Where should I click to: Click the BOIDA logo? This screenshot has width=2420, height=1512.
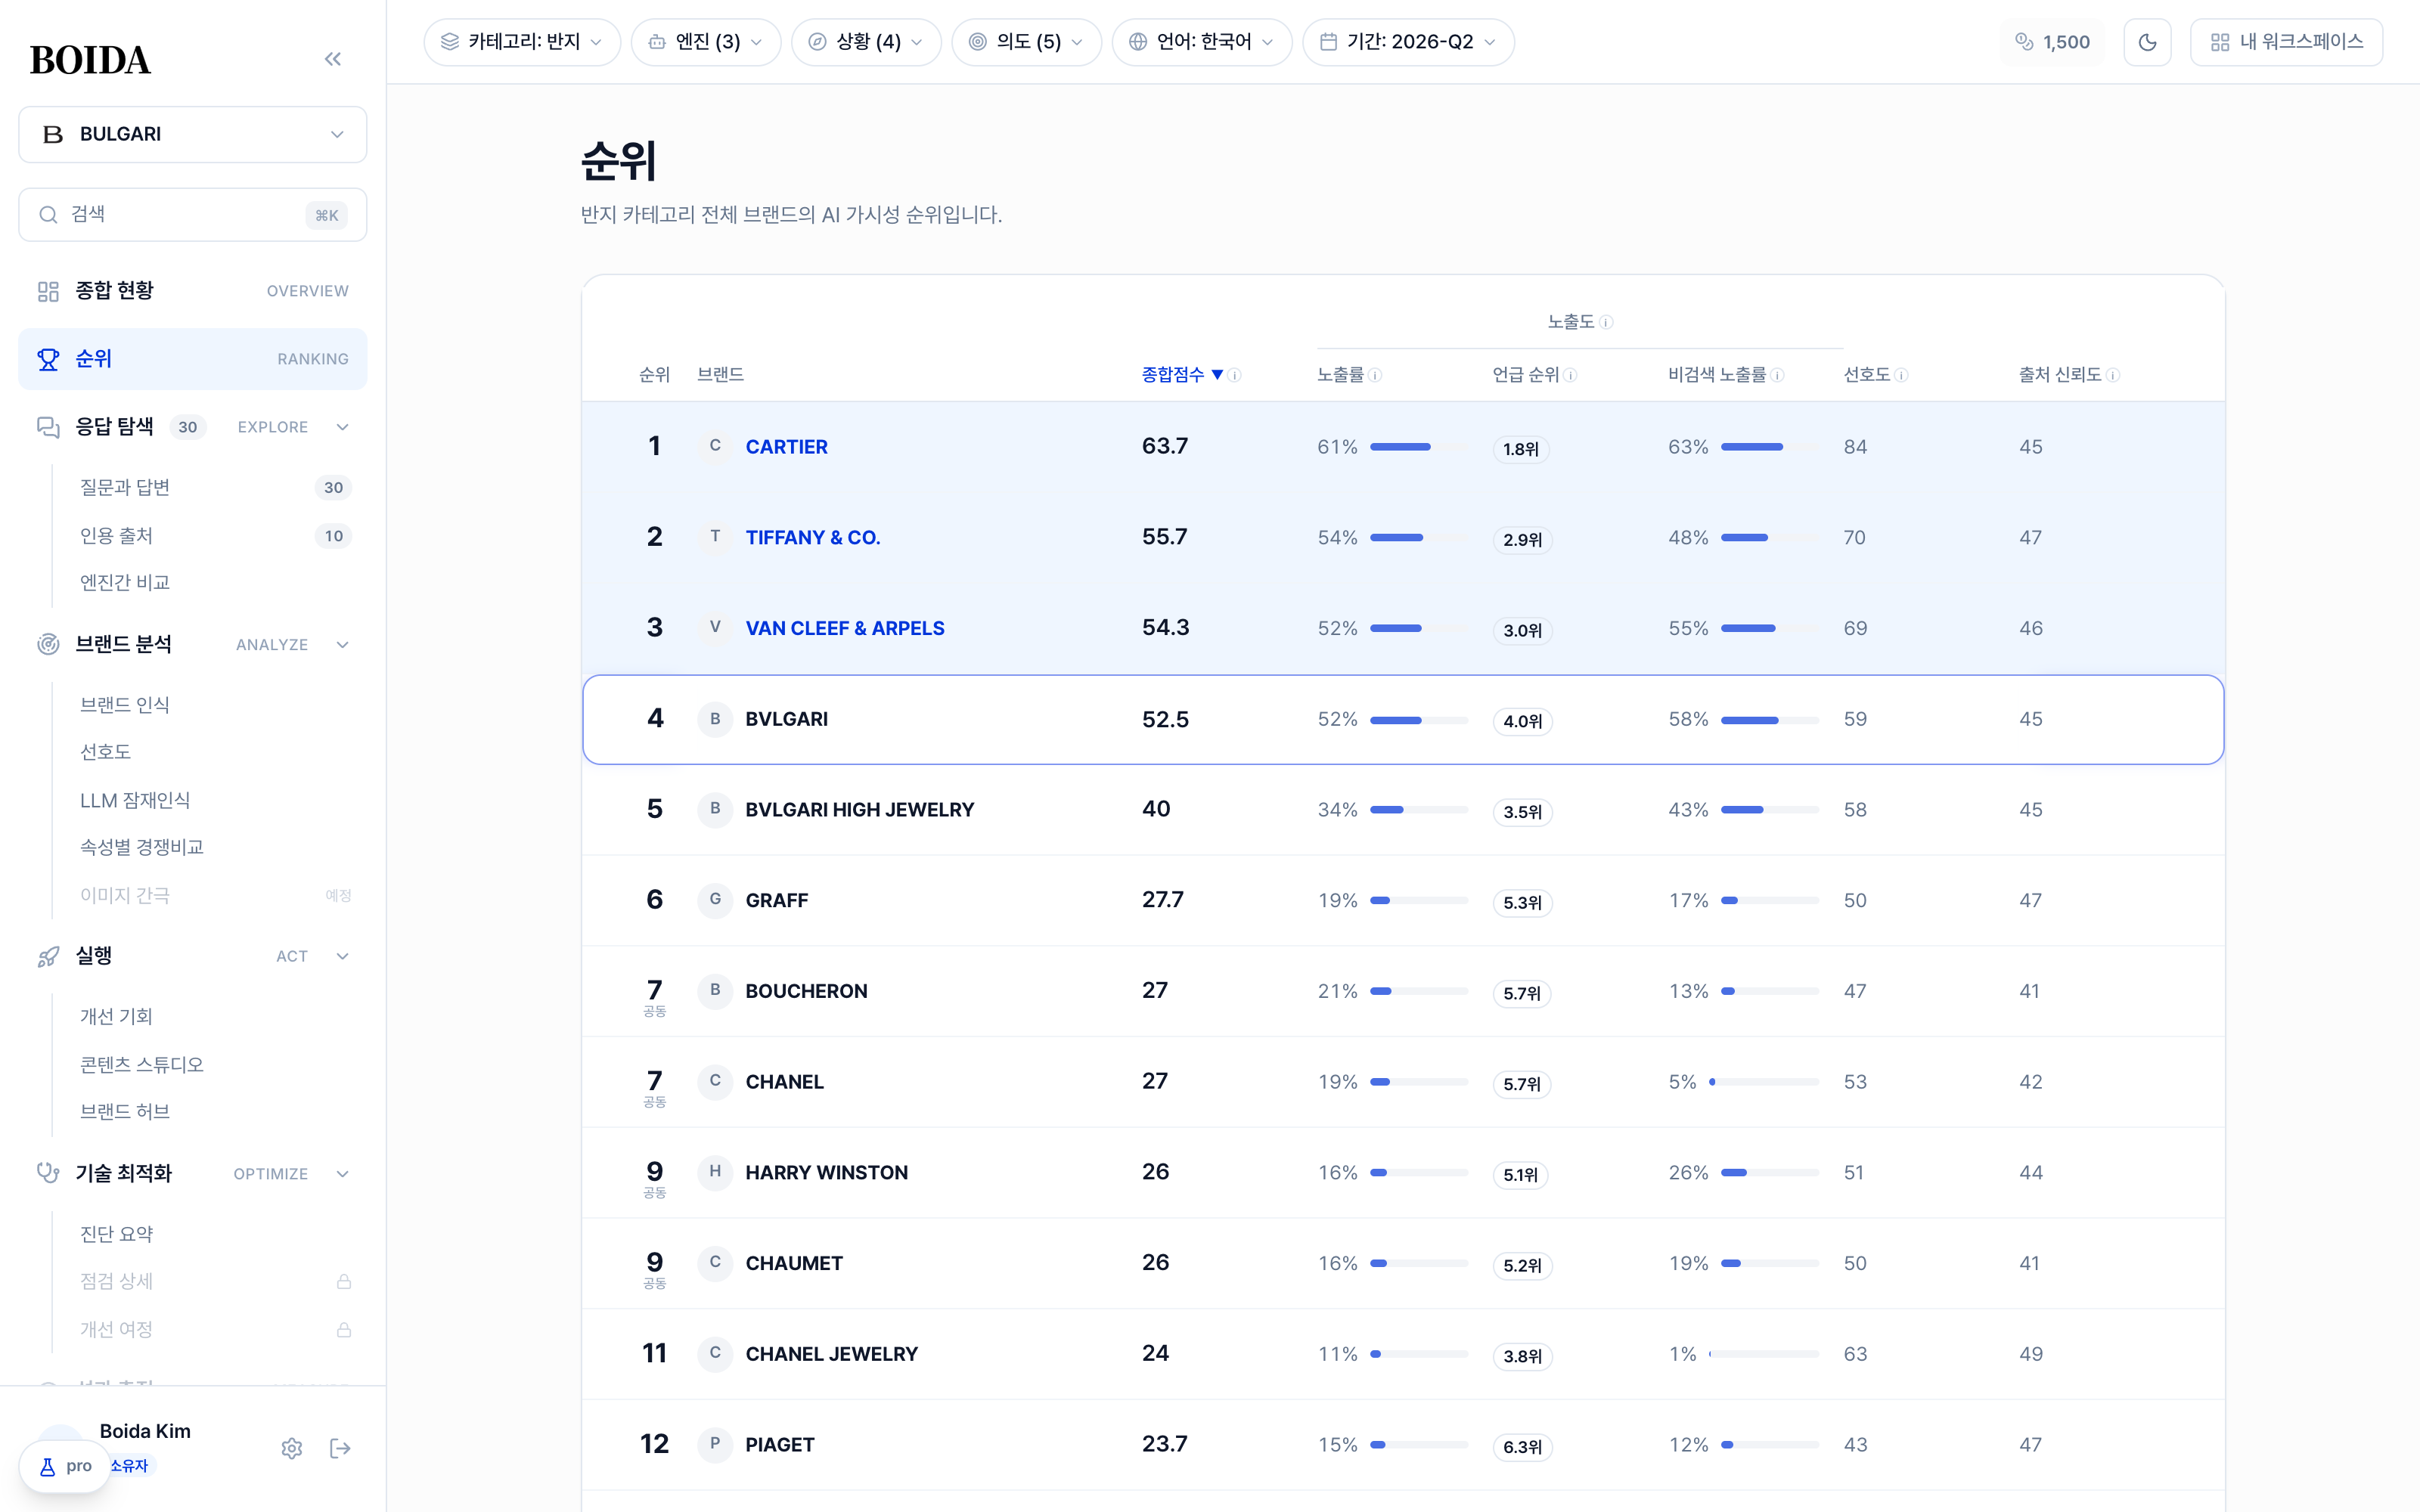90,60
